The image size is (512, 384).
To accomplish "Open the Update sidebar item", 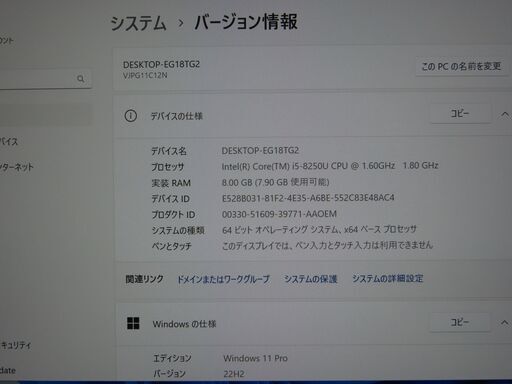I will [8, 370].
